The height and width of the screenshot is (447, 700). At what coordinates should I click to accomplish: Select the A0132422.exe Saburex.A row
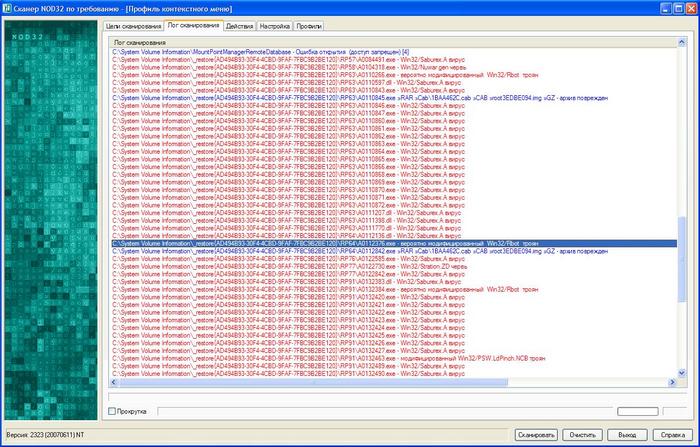(394, 312)
